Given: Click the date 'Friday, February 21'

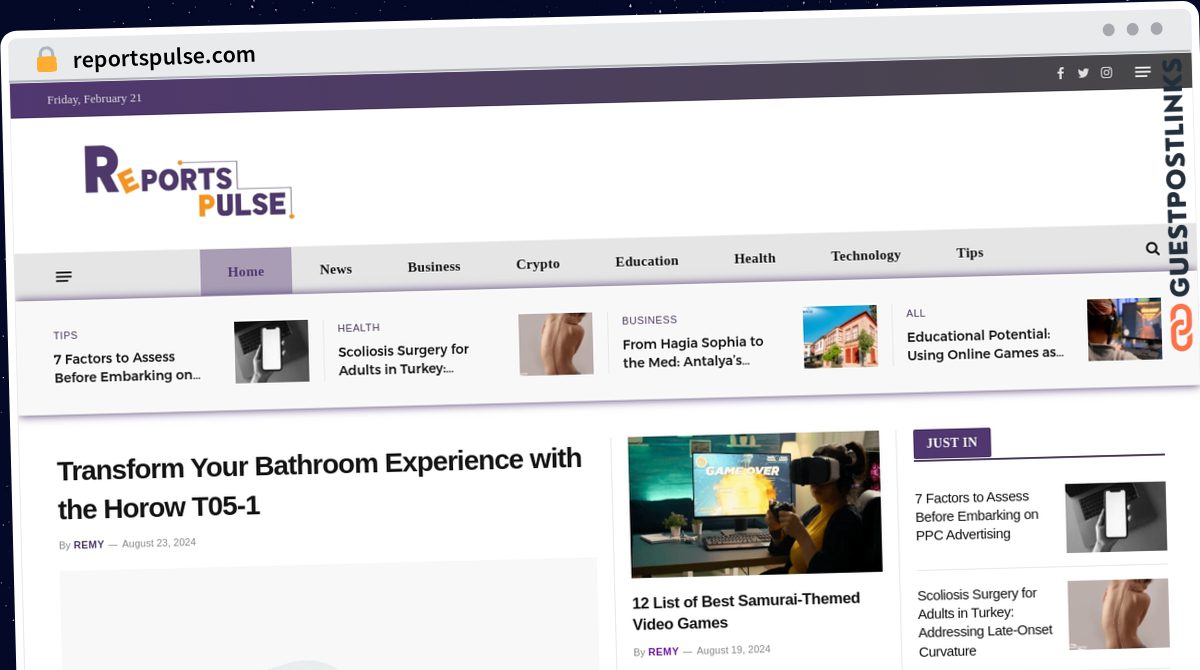Looking at the screenshot, I should [94, 99].
